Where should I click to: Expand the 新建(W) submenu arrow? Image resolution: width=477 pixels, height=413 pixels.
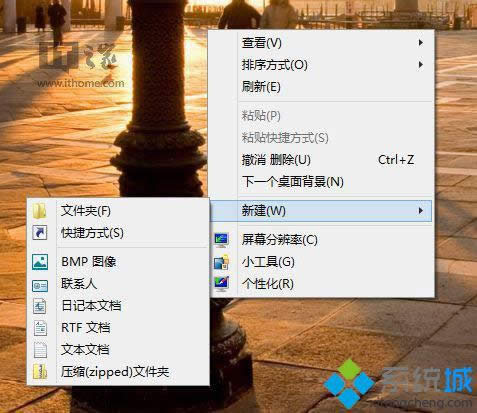point(421,211)
